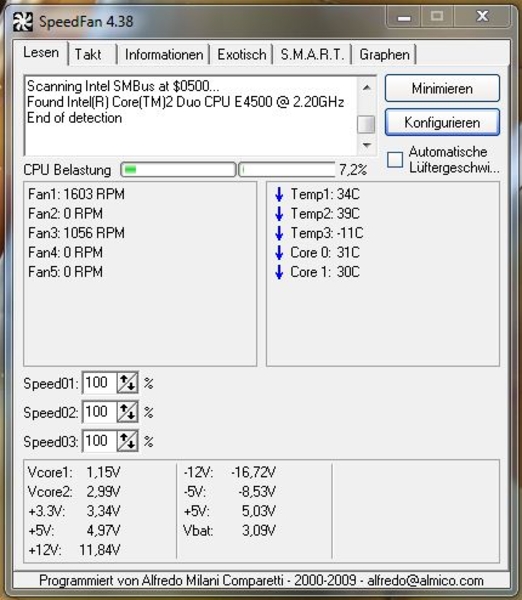The height and width of the screenshot is (600, 522).
Task: Enable Automatische Lüftergeschwindigkeit checkbox
Action: (395, 160)
